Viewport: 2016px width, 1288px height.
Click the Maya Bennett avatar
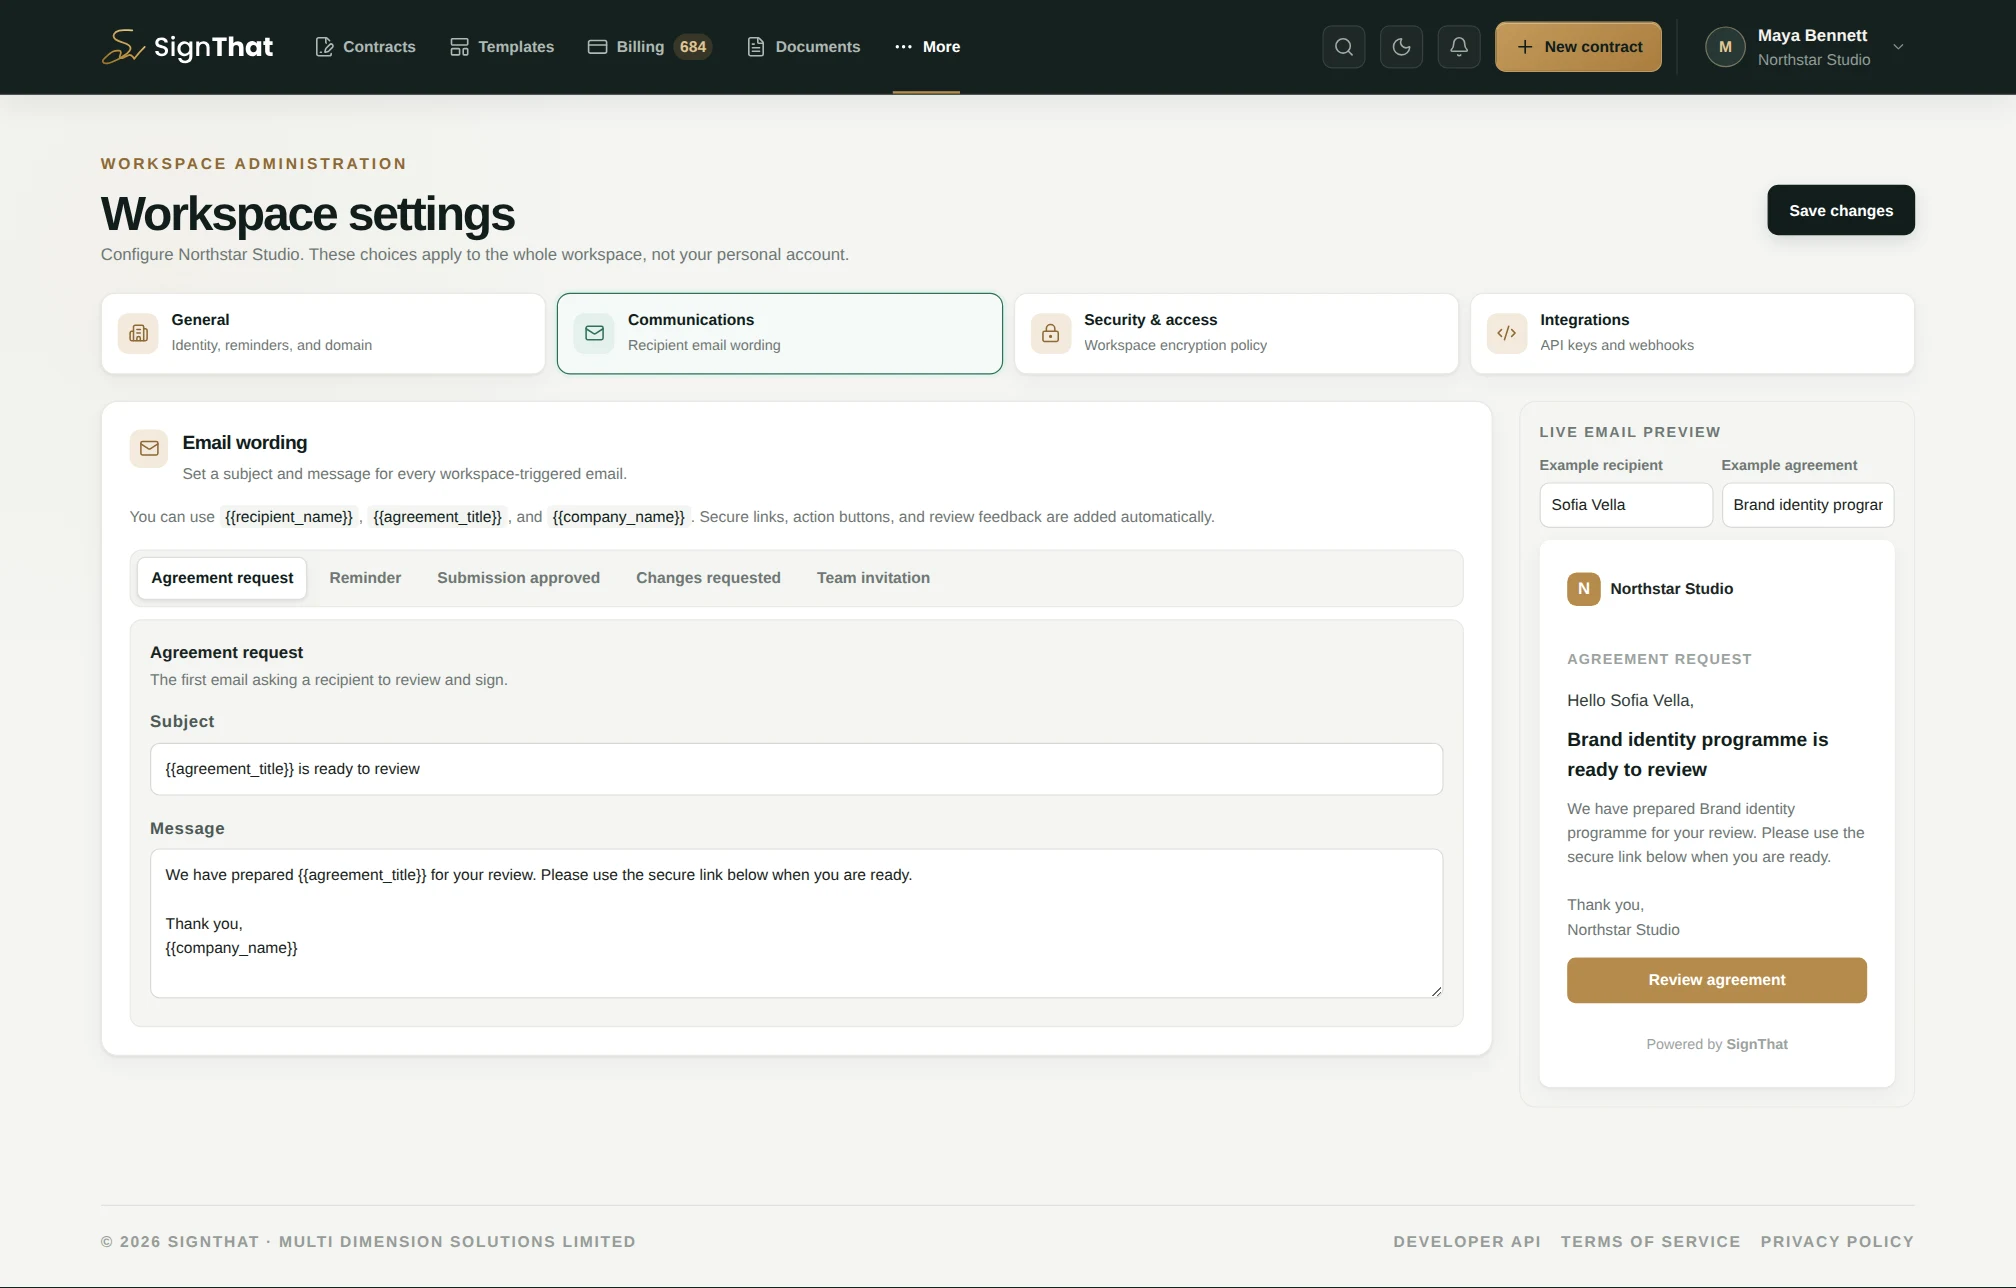coord(1725,47)
